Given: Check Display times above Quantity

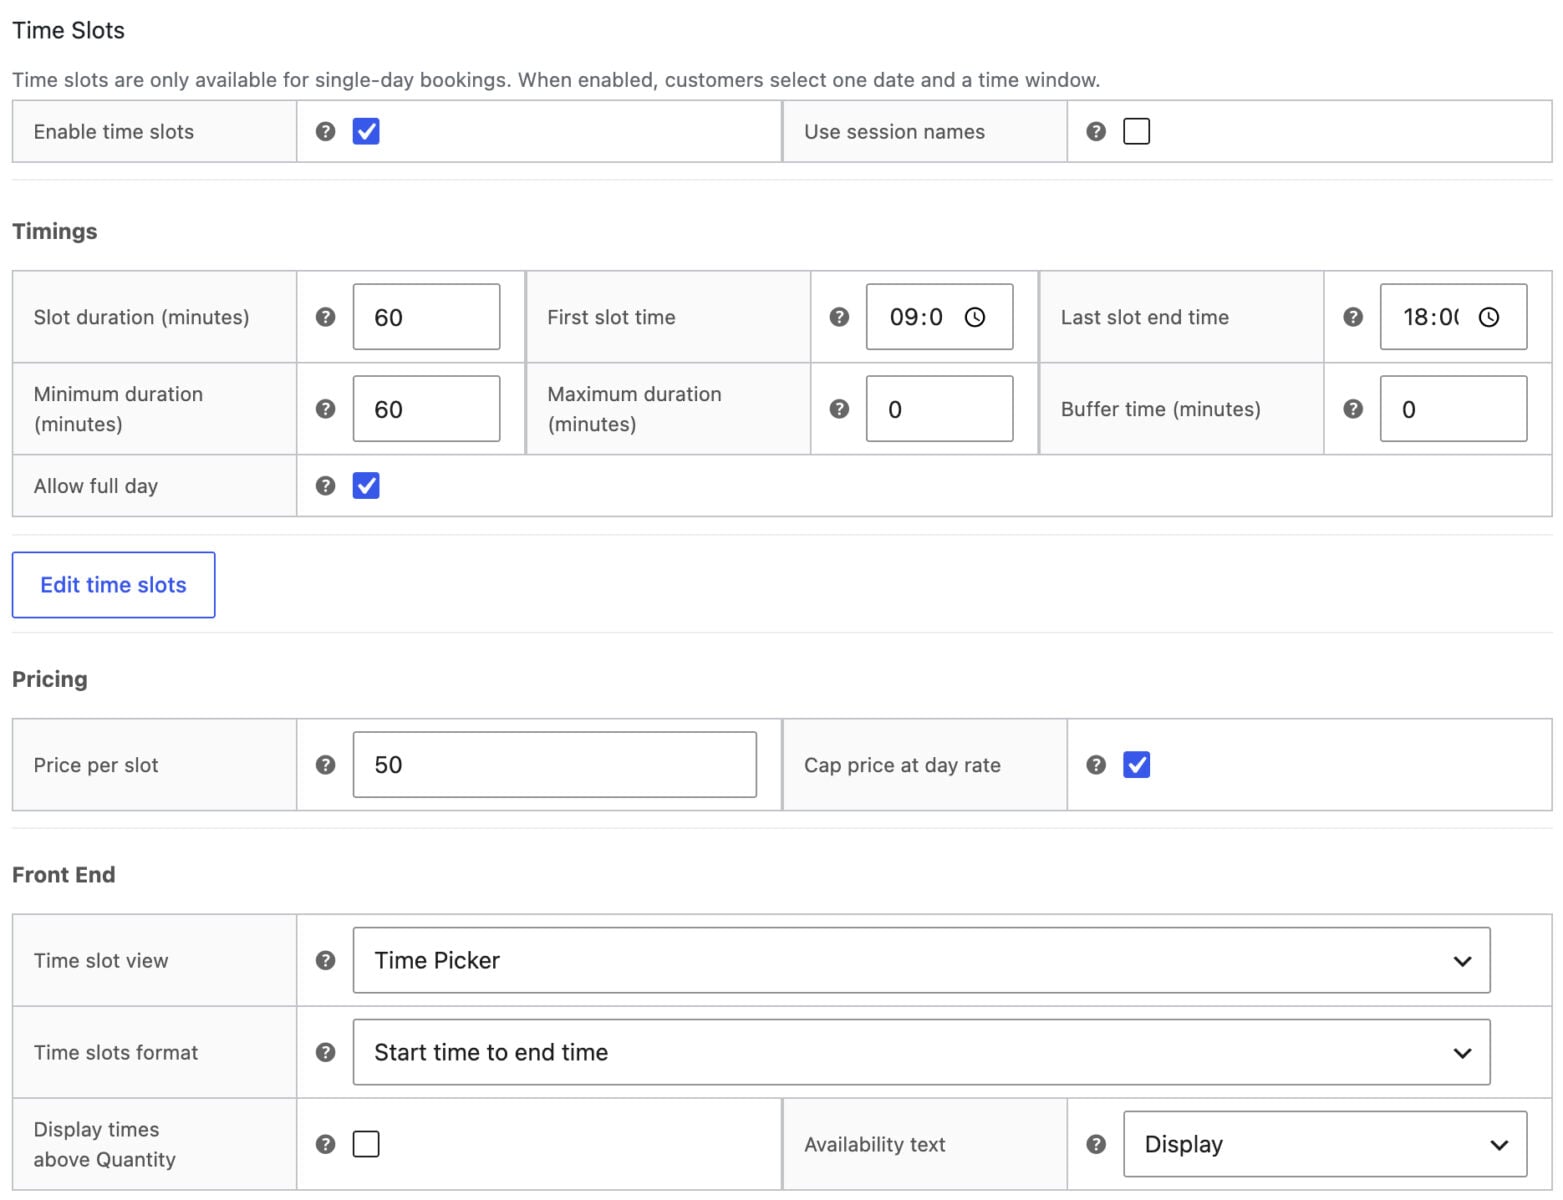Looking at the screenshot, I should (366, 1144).
